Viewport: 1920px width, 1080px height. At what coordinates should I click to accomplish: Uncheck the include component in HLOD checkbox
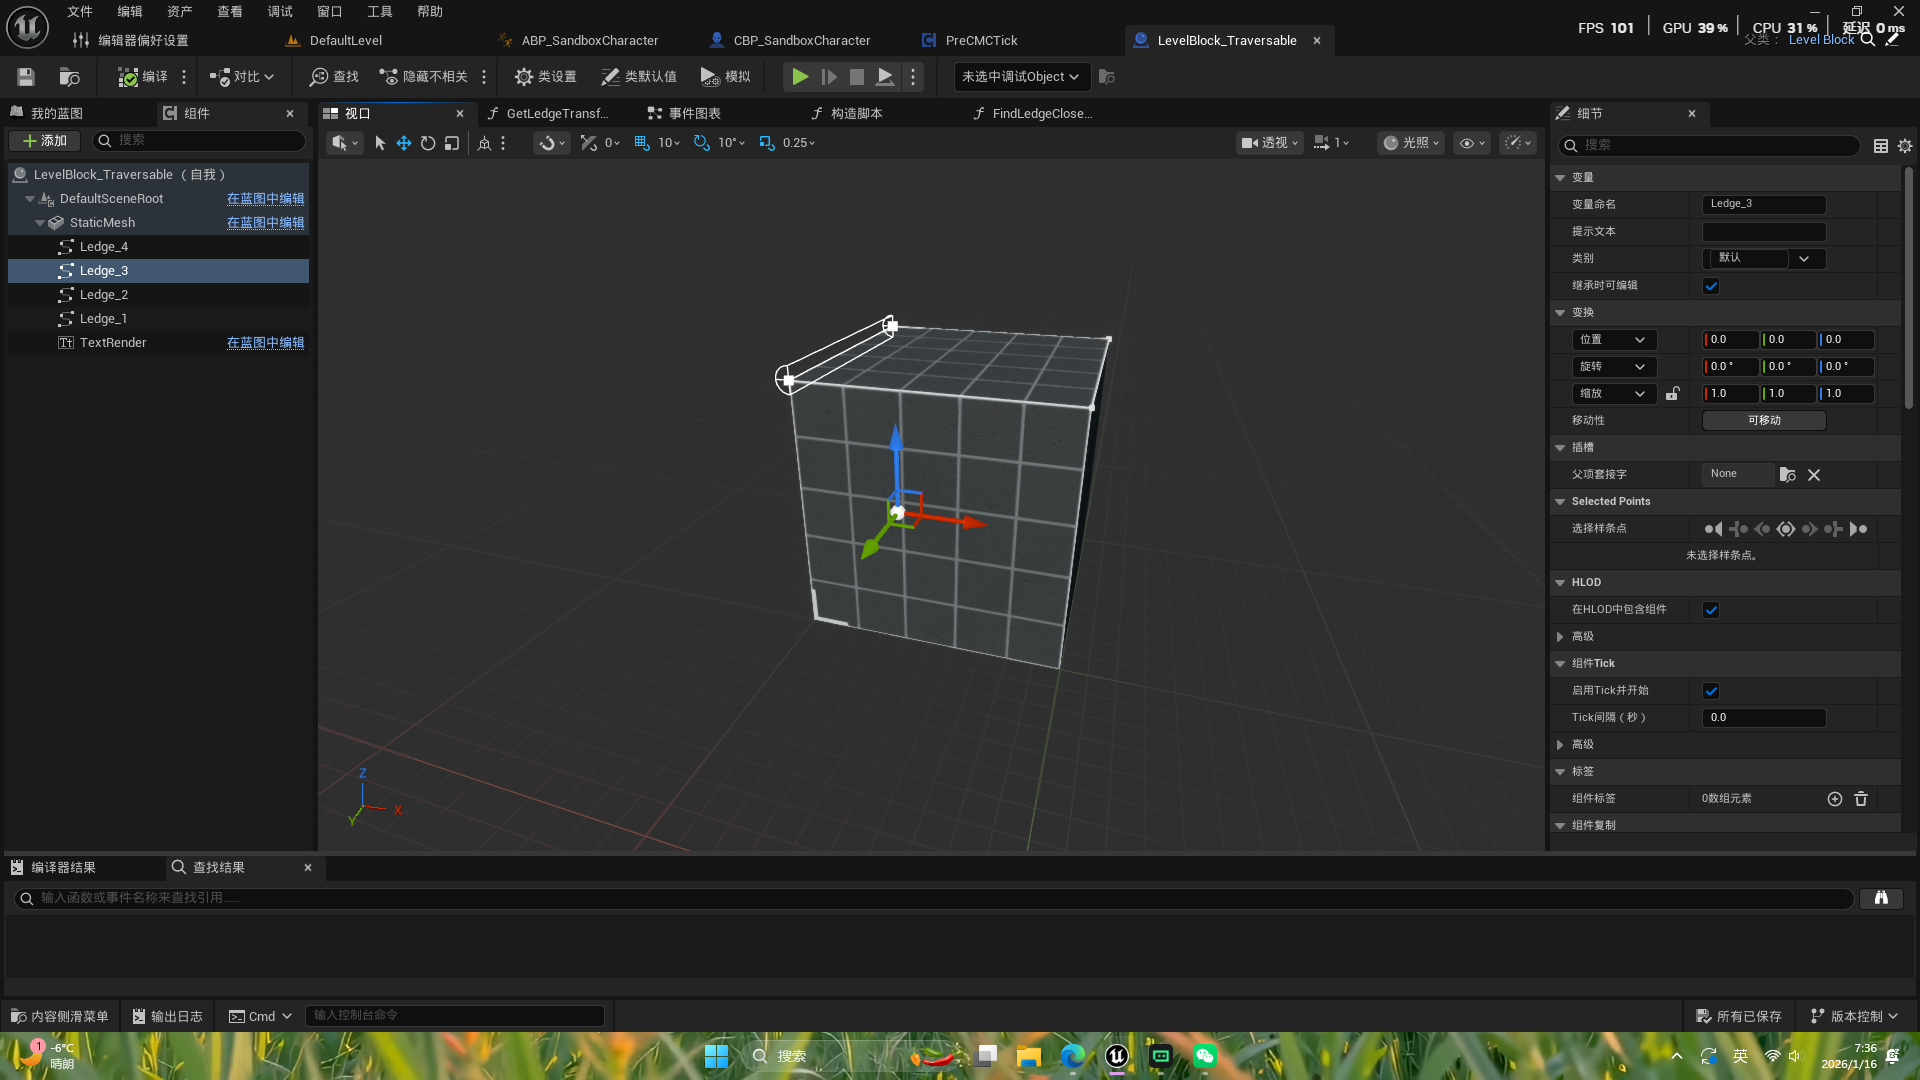pos(1711,610)
